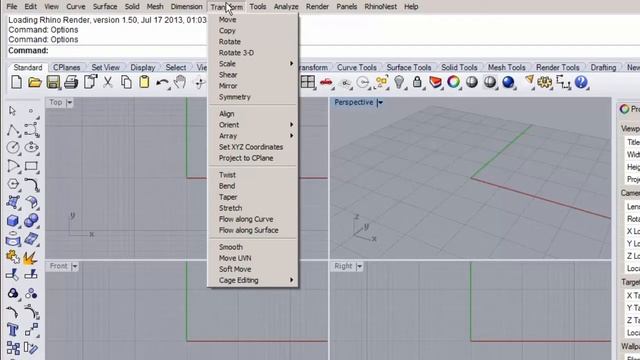The image size is (640, 360).
Task: Open Top viewport dropdown arrow
Action: [x=69, y=102]
